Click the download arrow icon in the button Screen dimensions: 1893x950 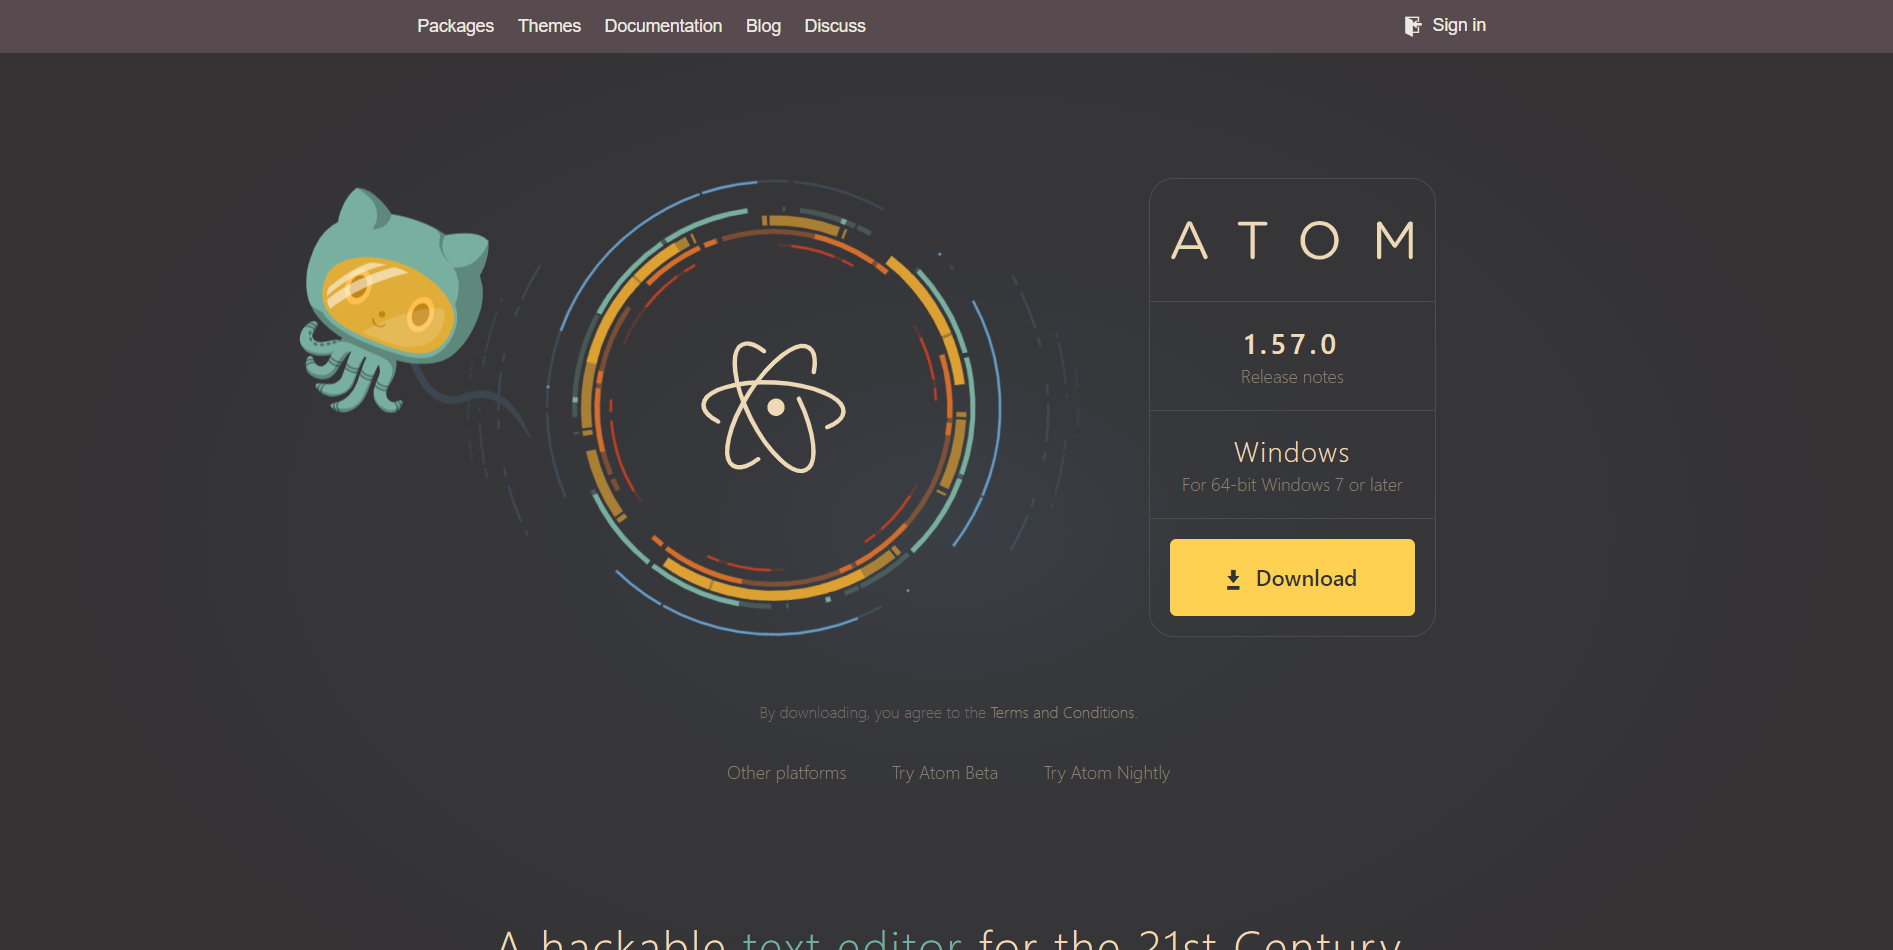point(1233,579)
